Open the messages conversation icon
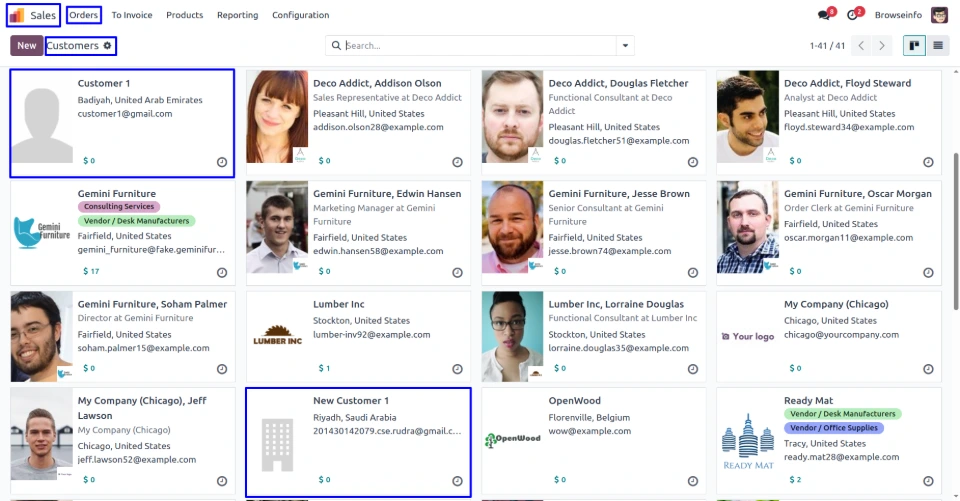This screenshot has width=960, height=501. [x=824, y=15]
